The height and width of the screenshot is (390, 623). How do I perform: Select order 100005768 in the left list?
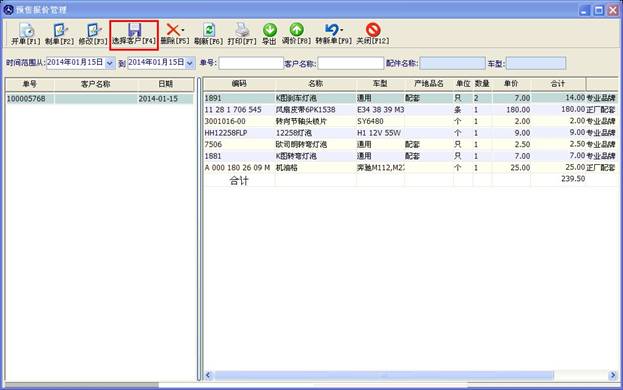(99, 99)
